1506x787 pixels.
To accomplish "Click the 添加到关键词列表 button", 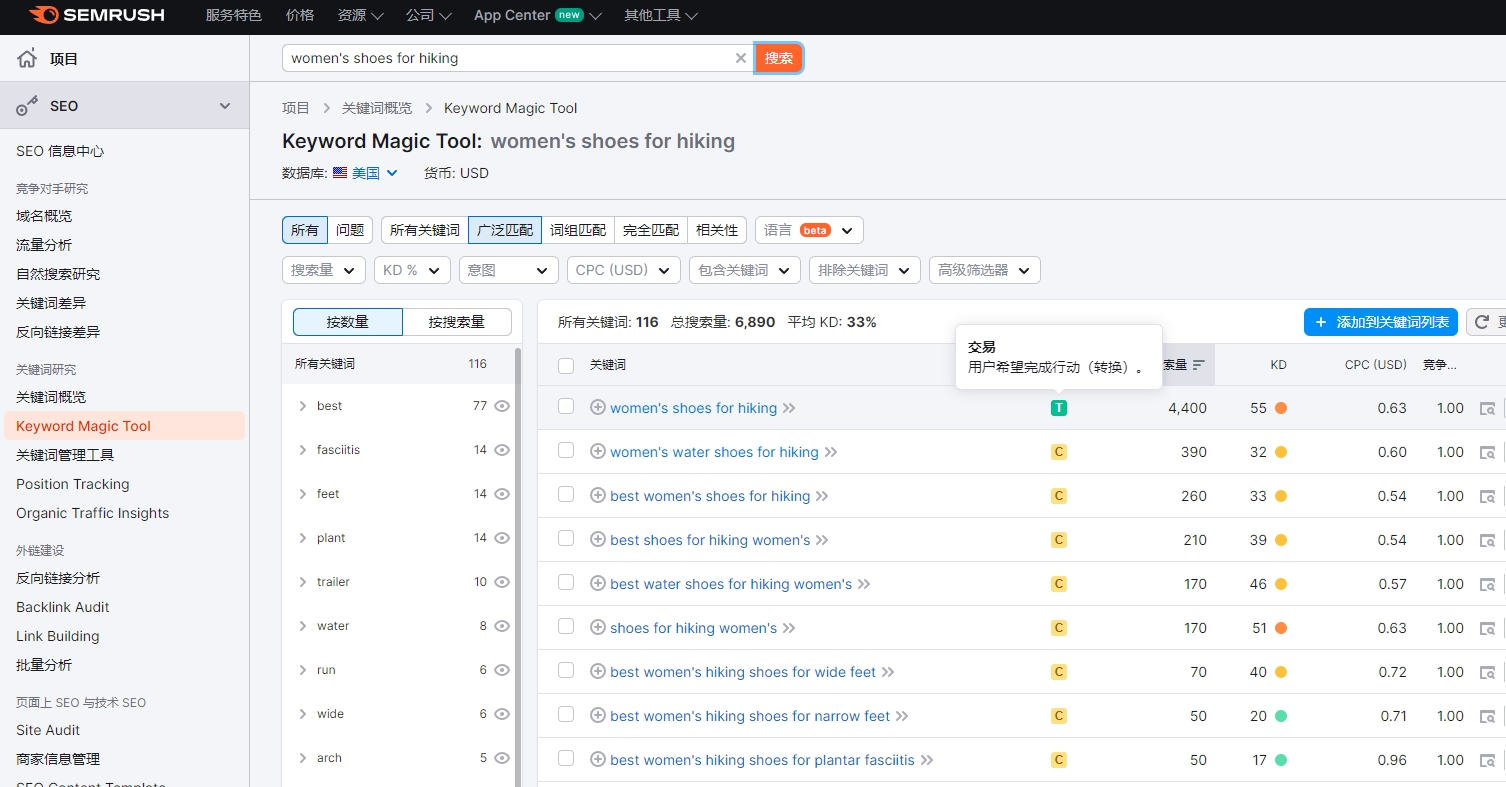I will [1381, 322].
